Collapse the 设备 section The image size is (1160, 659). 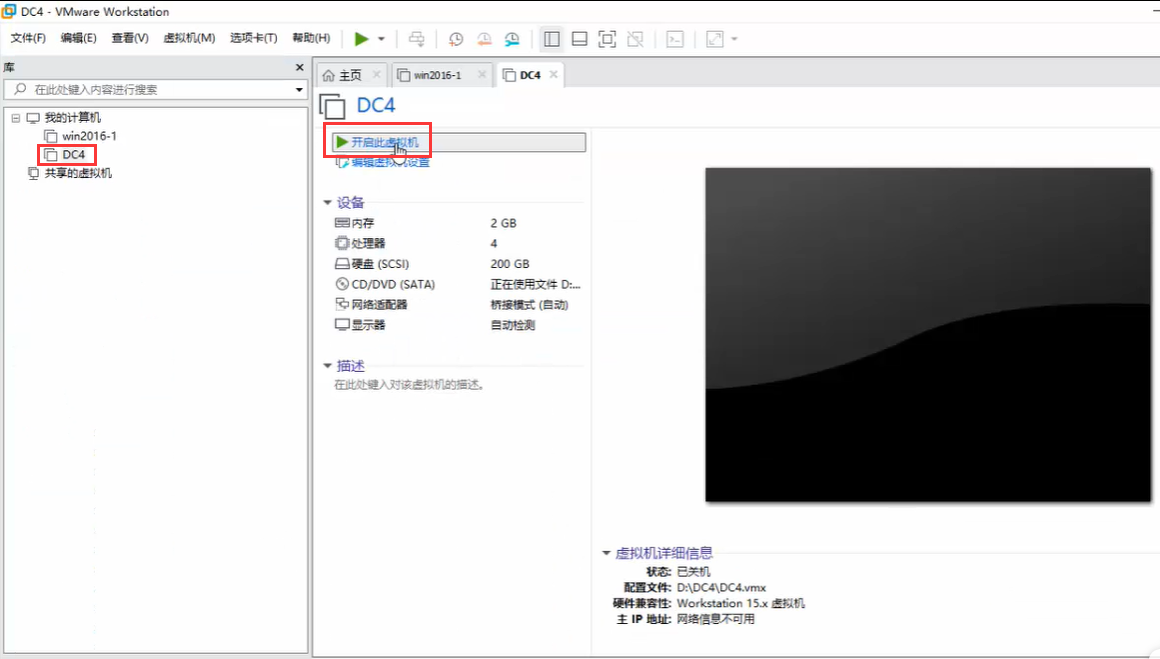pos(328,203)
